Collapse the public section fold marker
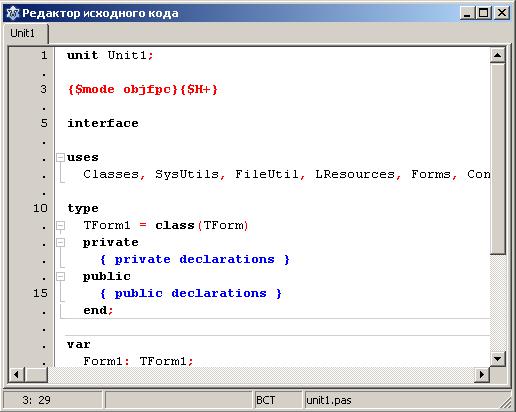 click(x=60, y=276)
